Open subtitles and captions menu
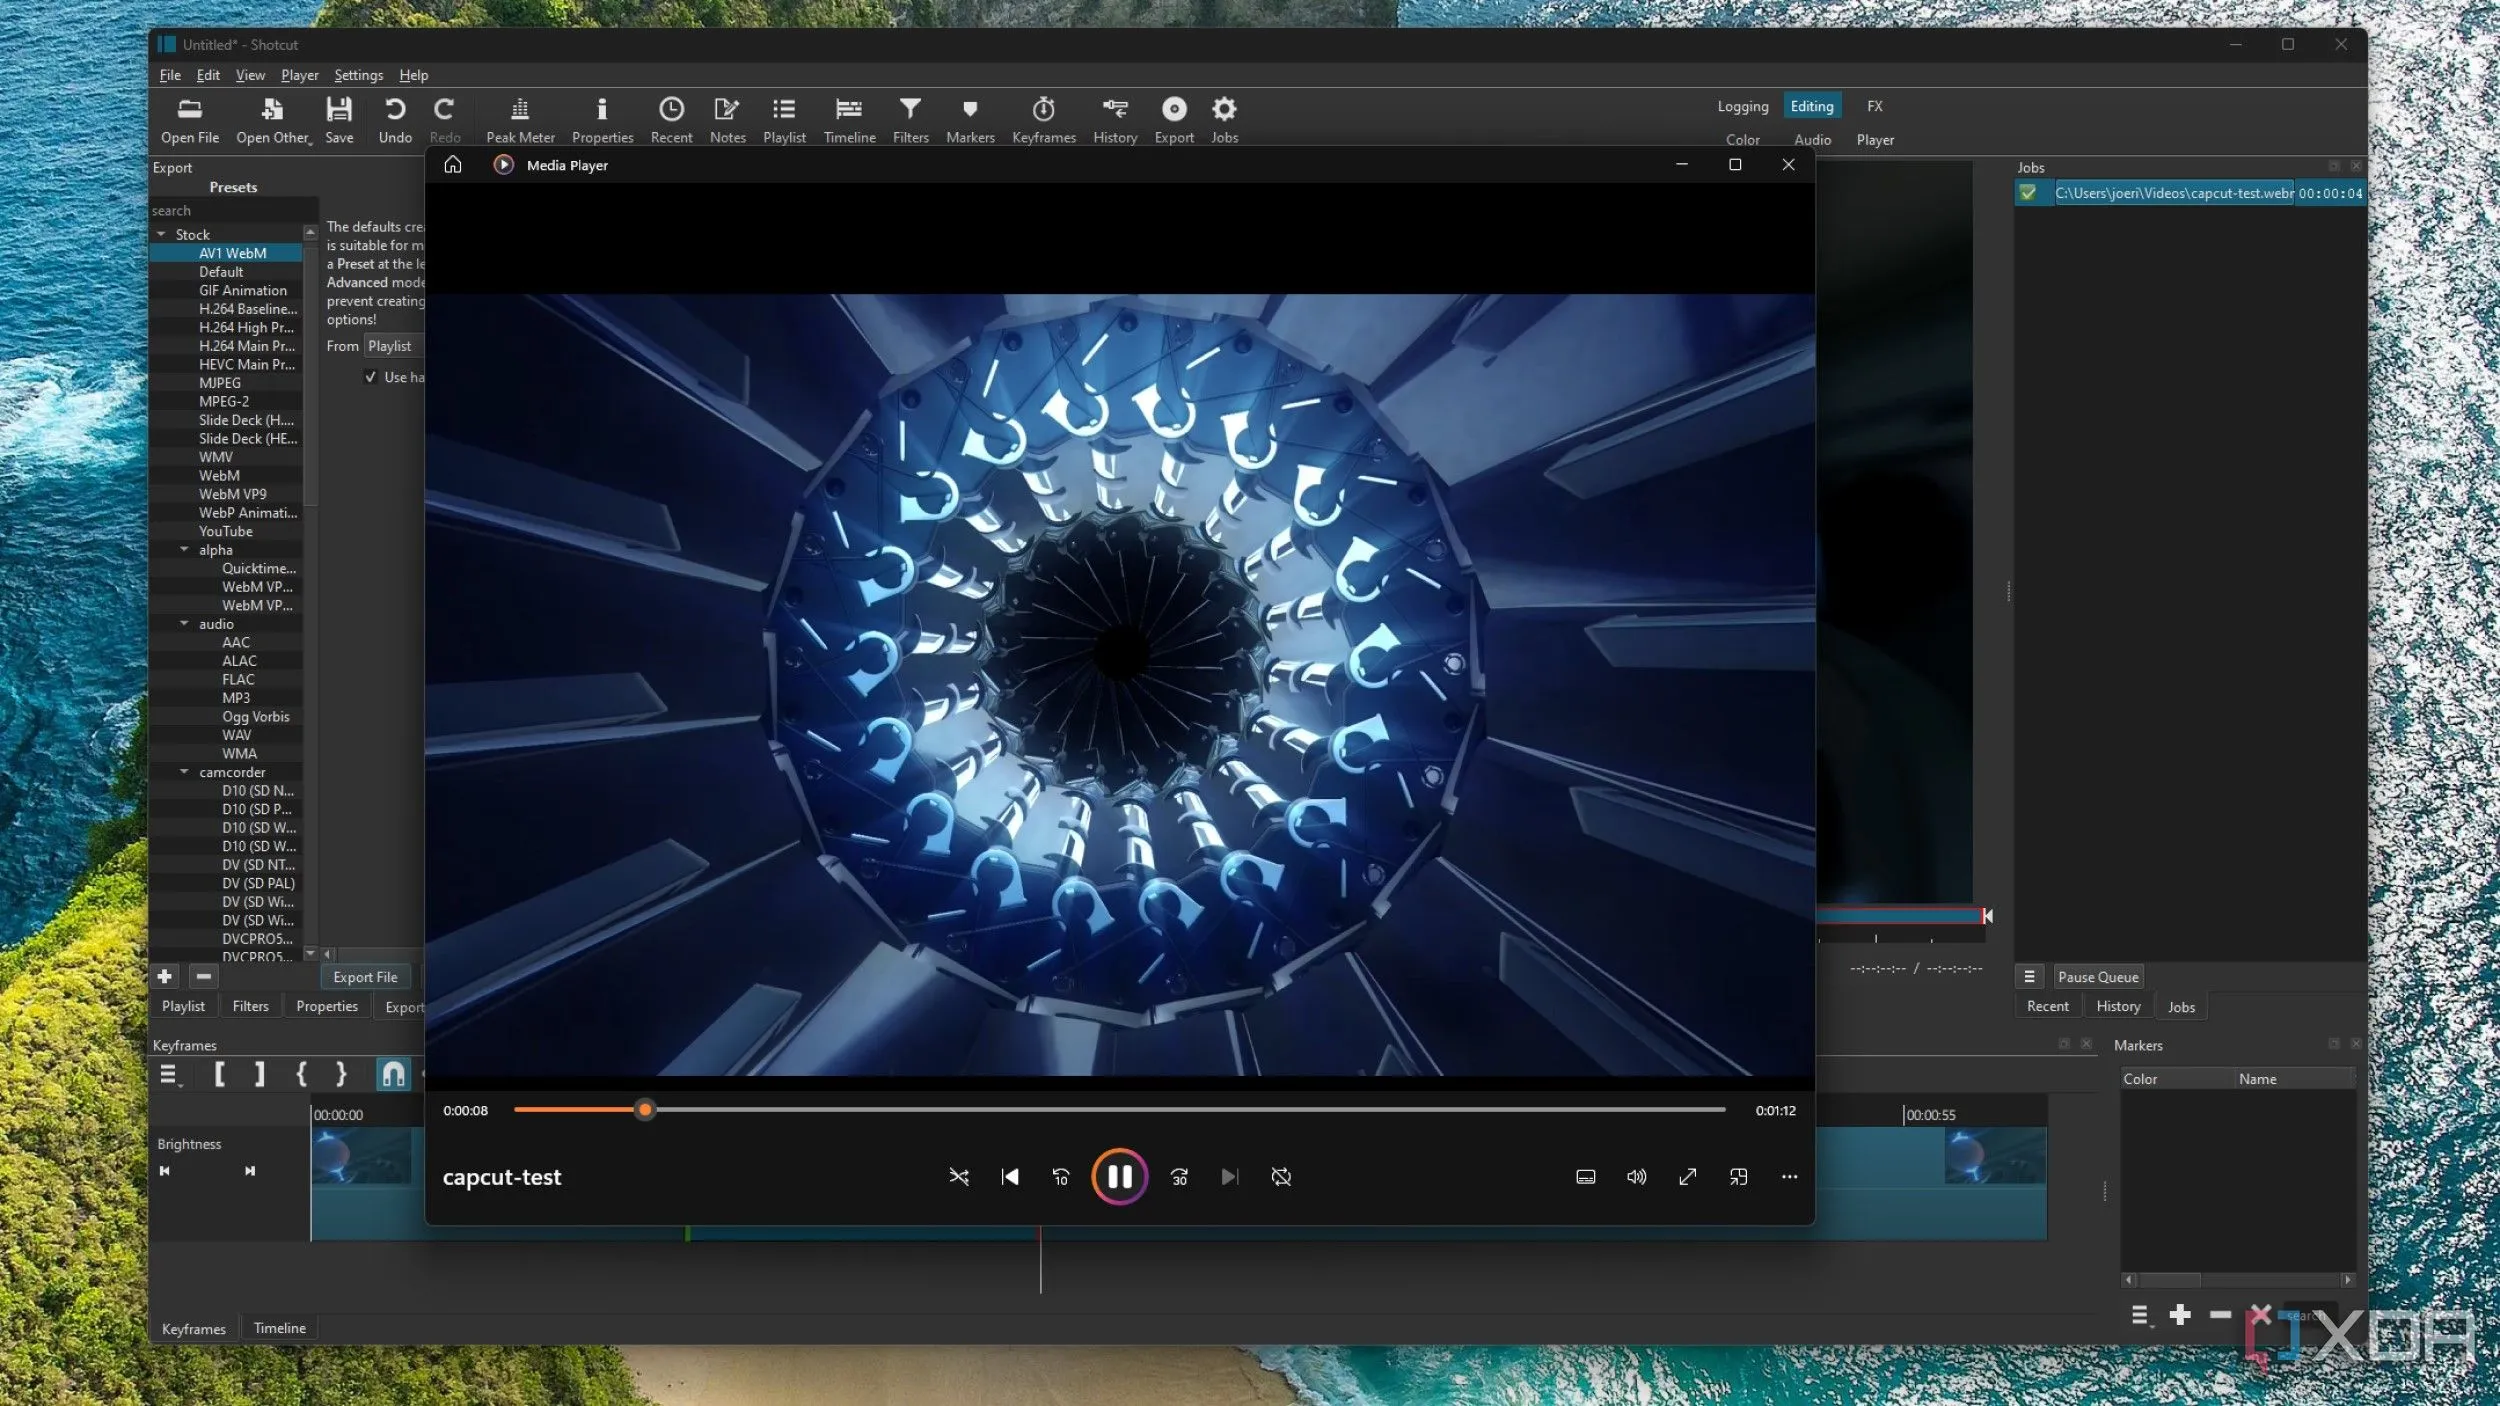This screenshot has height=1406, width=2500. [1586, 1177]
